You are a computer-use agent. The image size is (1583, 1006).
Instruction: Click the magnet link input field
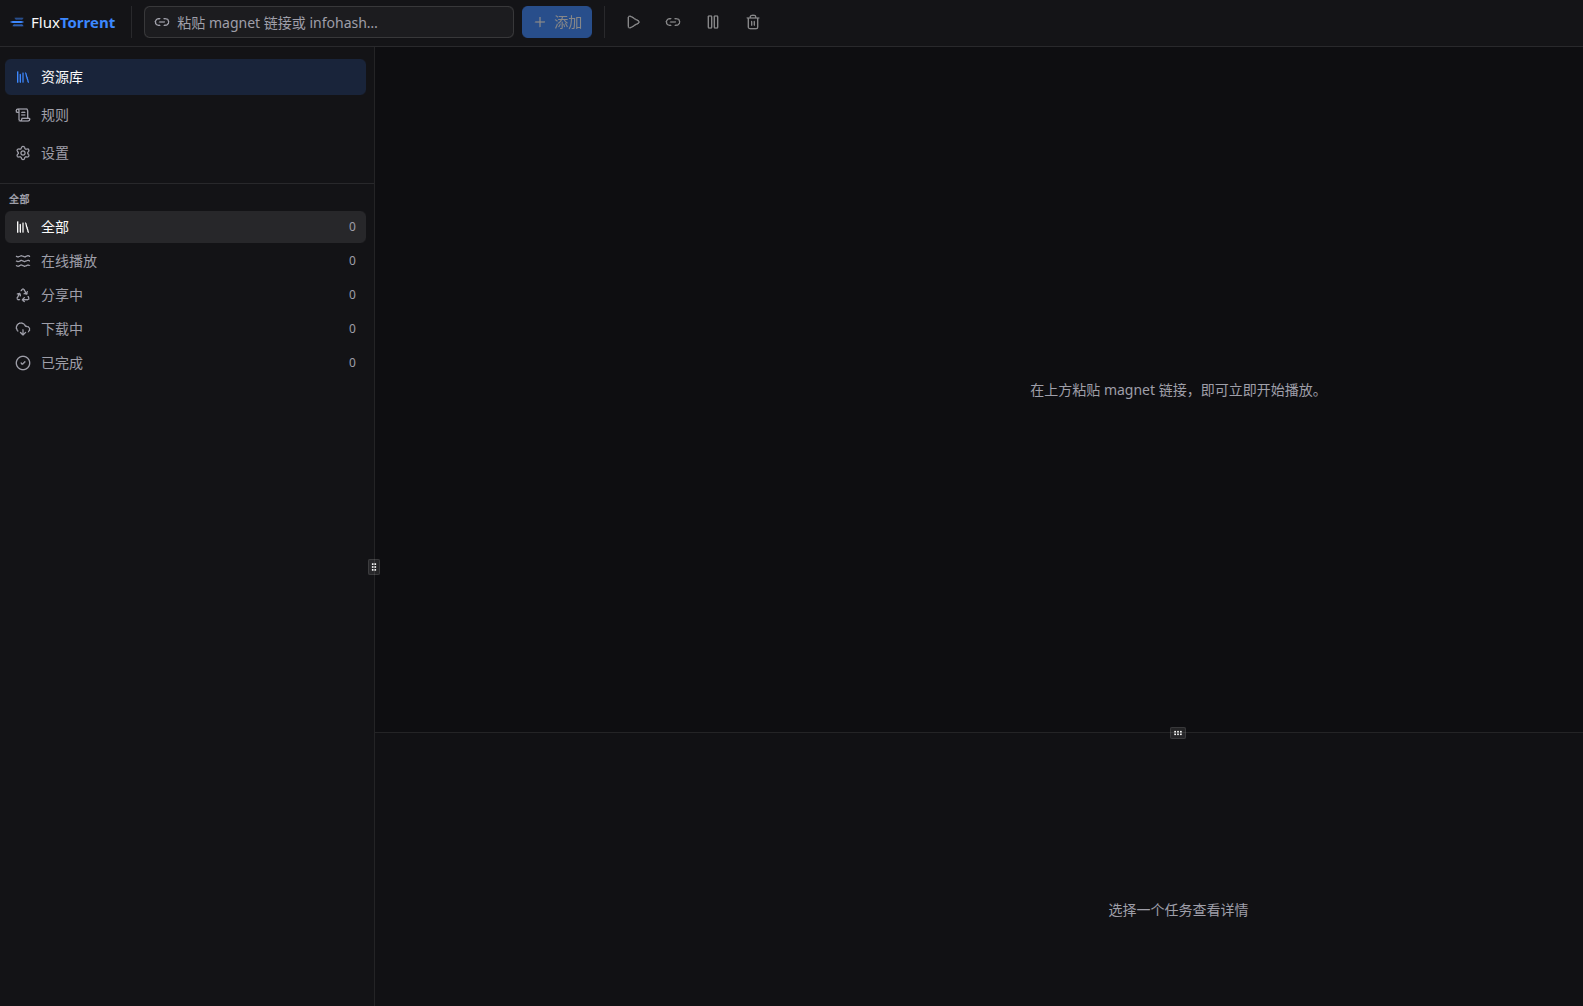329,22
